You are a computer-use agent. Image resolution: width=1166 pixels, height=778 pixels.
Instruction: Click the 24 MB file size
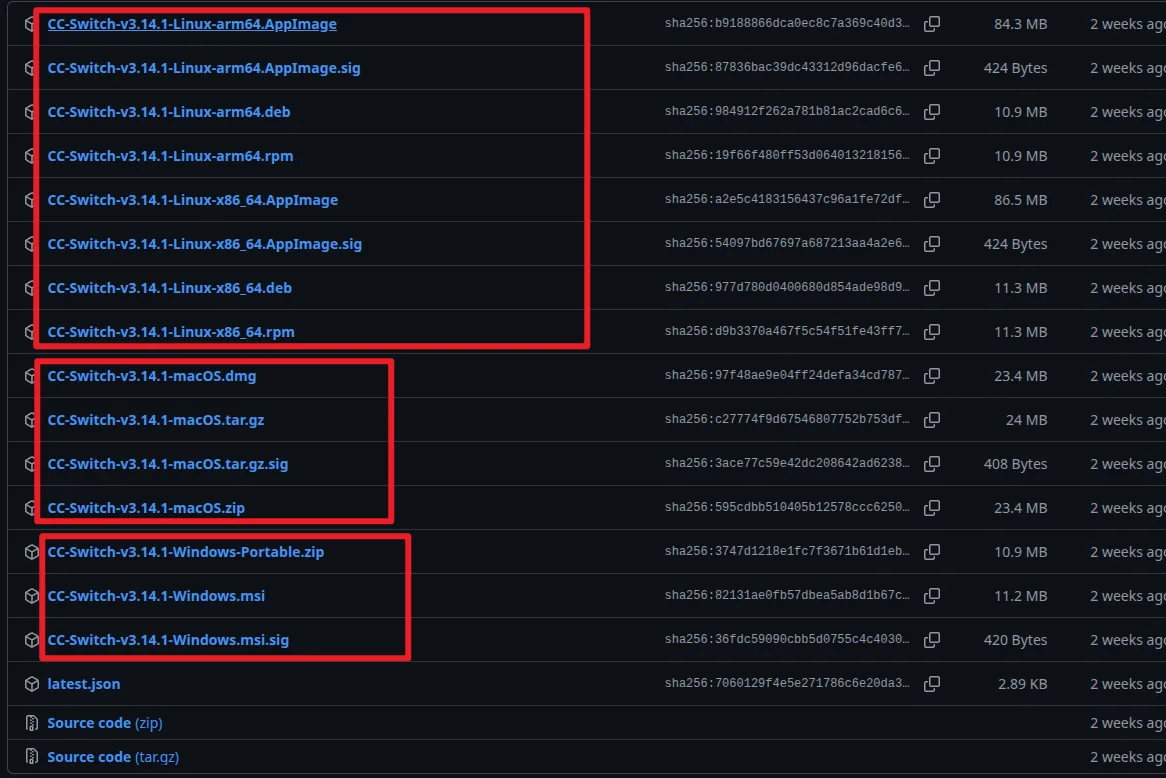(1026, 419)
